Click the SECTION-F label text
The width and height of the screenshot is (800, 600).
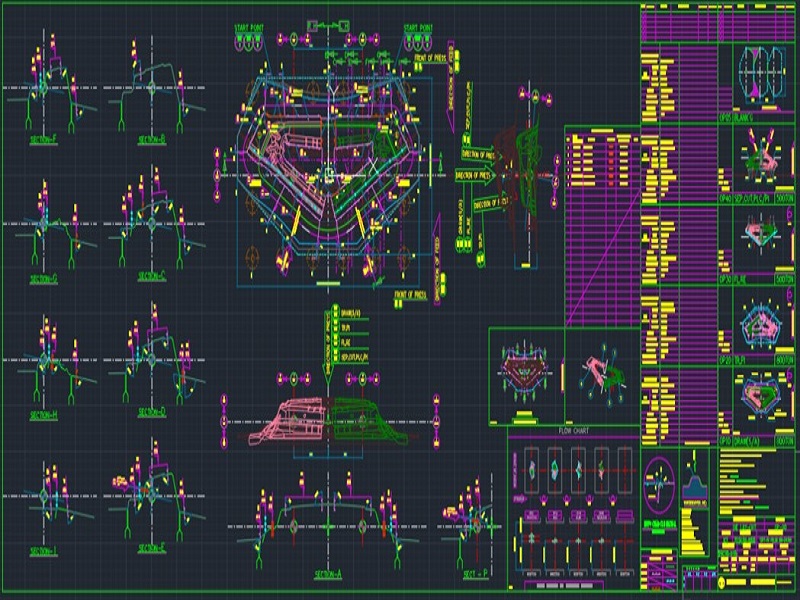[x=43, y=141]
